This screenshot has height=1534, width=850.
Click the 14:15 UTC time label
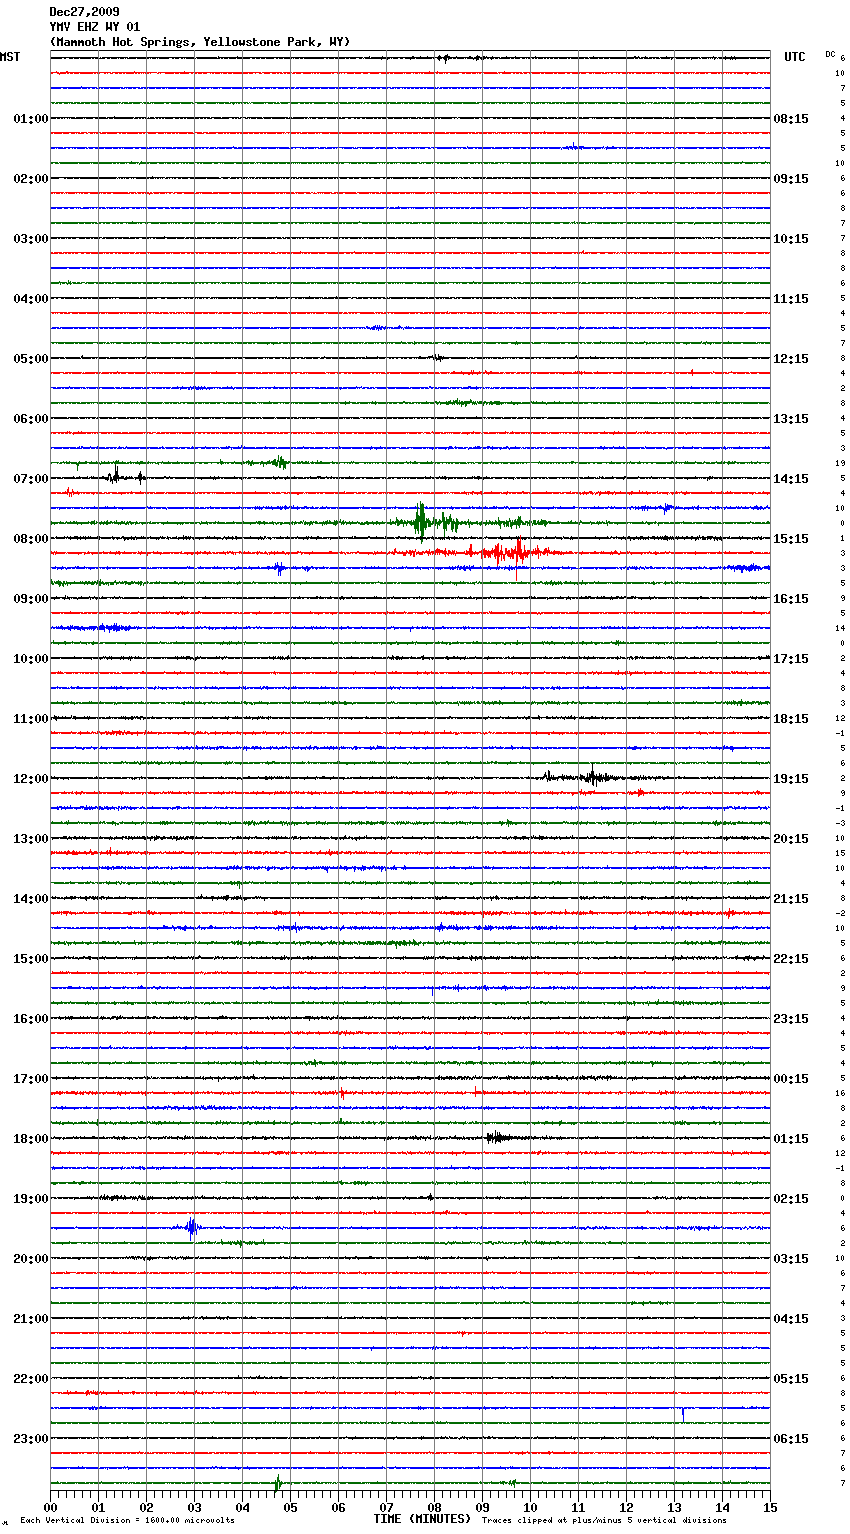click(x=791, y=479)
